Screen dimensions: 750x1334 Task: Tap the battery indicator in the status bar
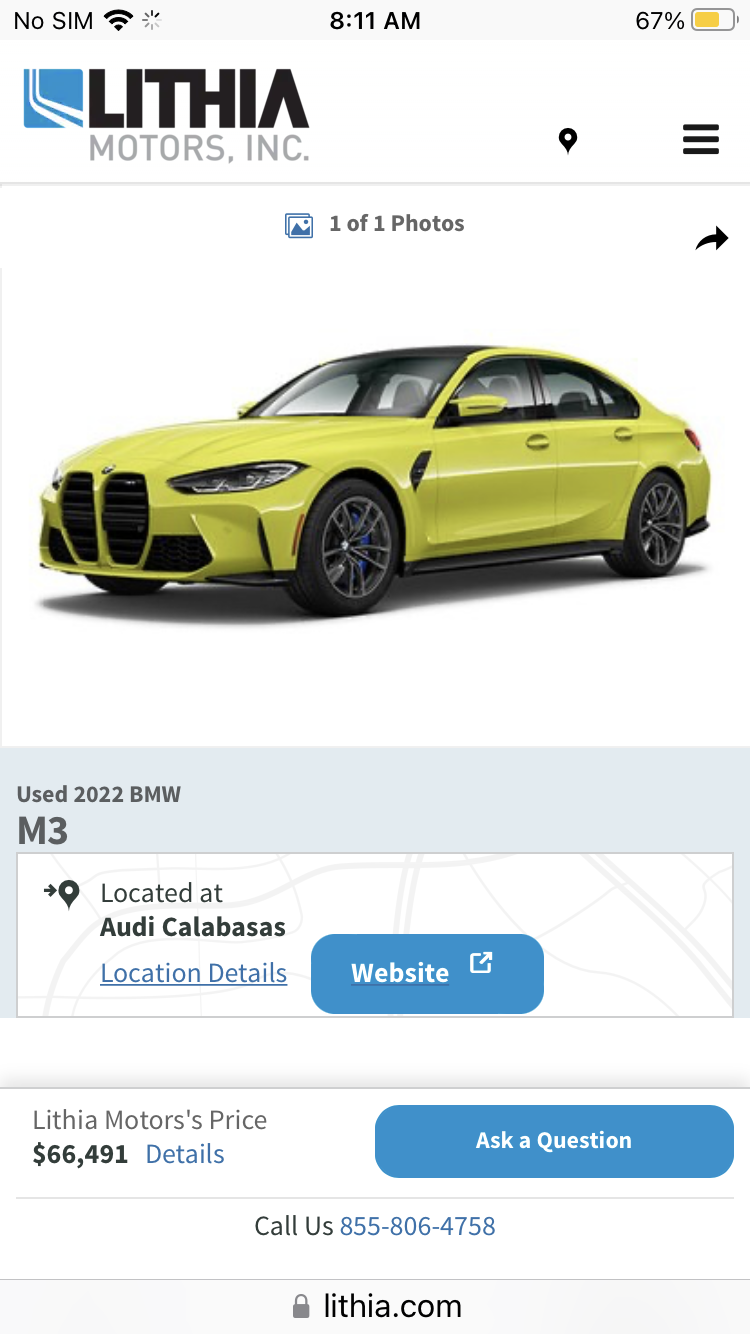(x=714, y=20)
